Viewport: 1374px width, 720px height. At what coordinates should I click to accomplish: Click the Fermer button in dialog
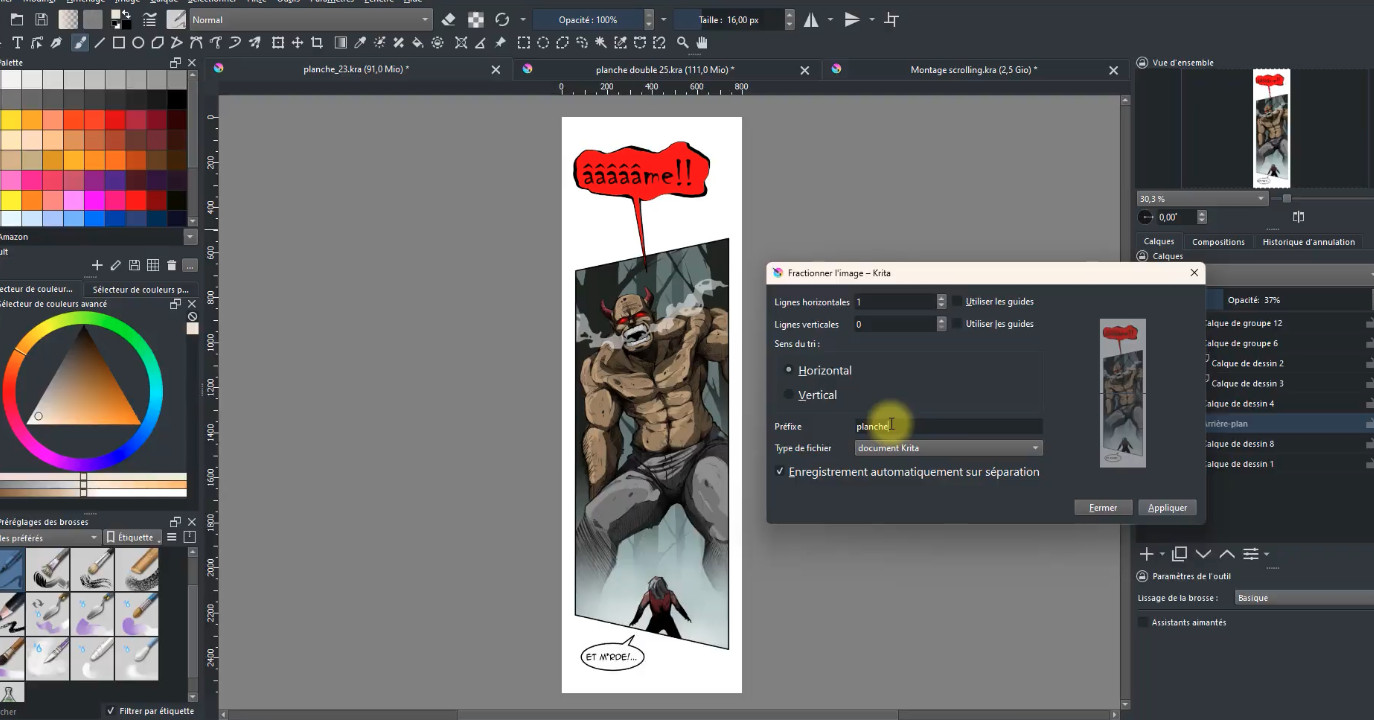[x=1103, y=508]
